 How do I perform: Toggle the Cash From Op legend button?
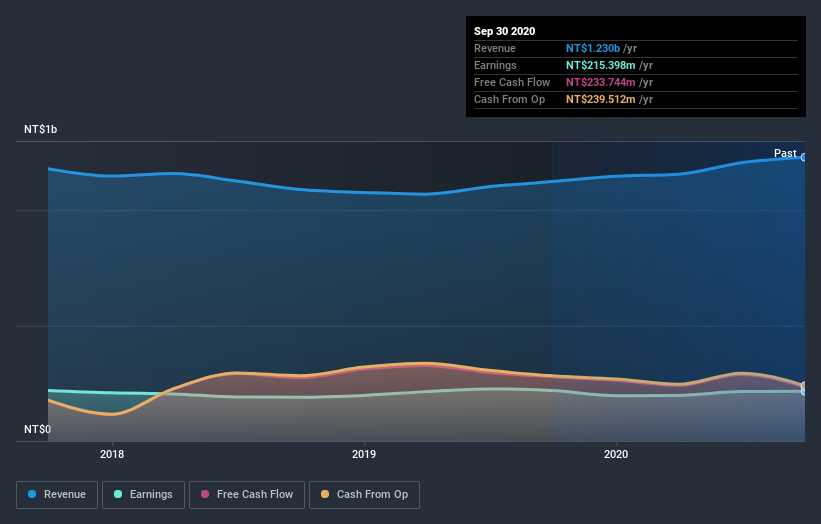coord(364,495)
